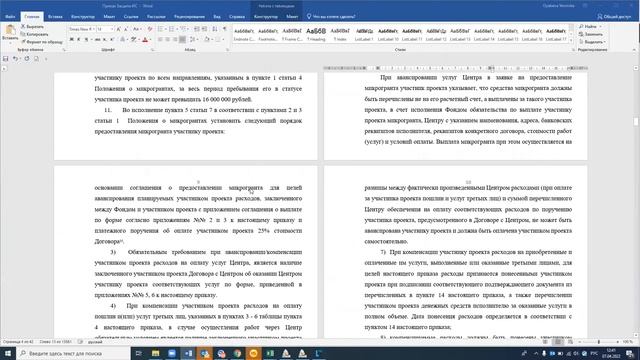Click the Cut (Вырезать) scissors command
This screenshot has height=360, width=640.
[32, 27]
